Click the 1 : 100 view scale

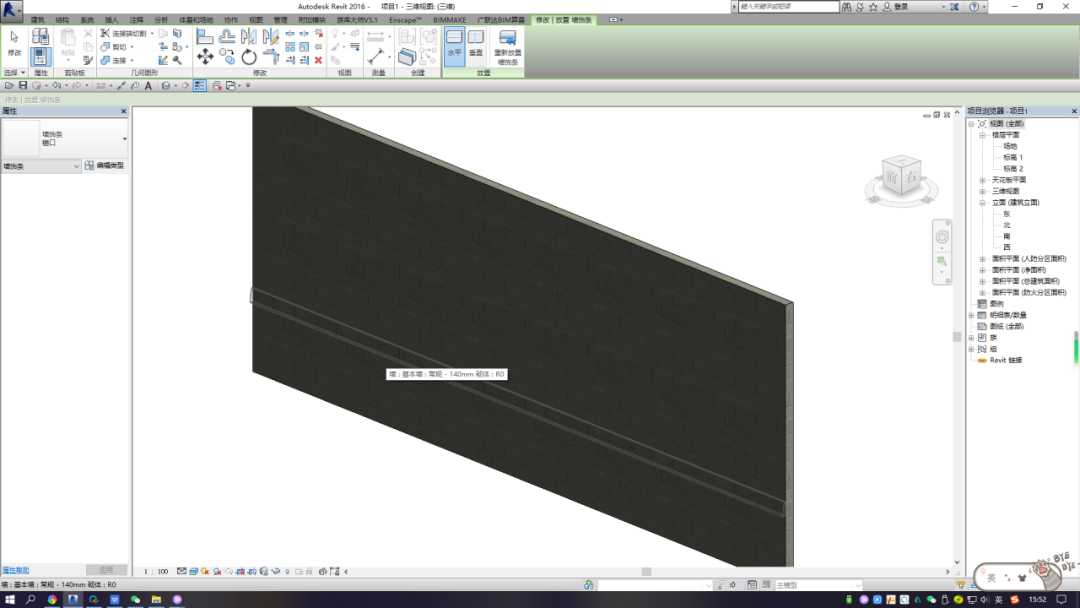point(156,572)
